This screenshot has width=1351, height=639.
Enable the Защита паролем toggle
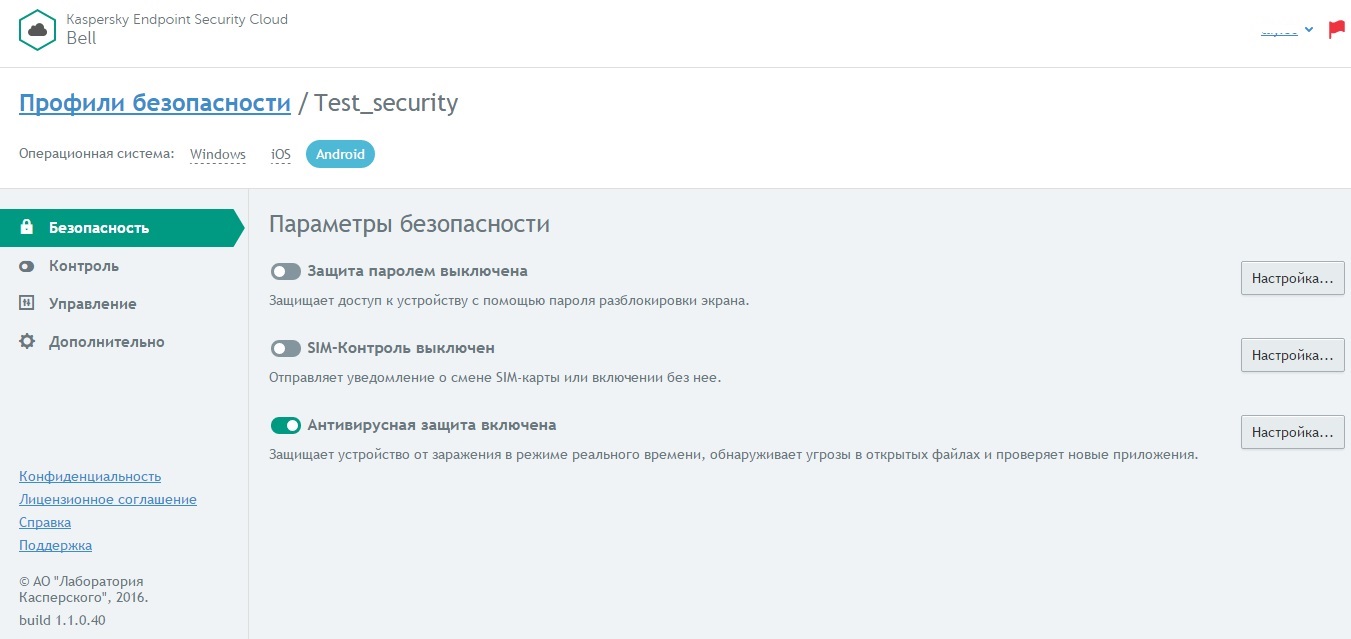286,271
